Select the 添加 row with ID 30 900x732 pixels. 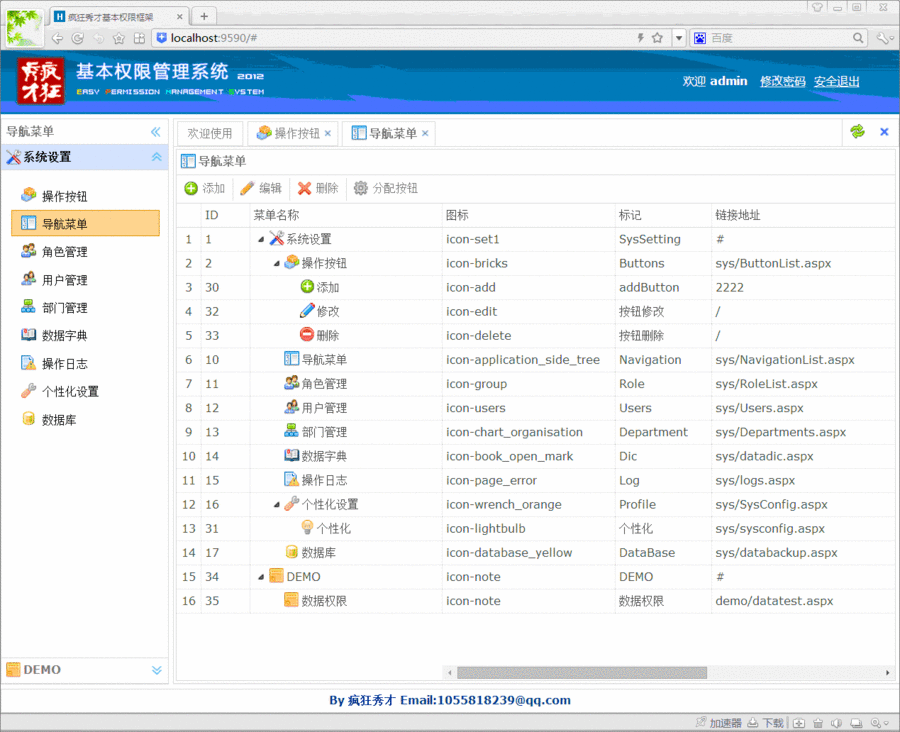[x=535, y=287]
